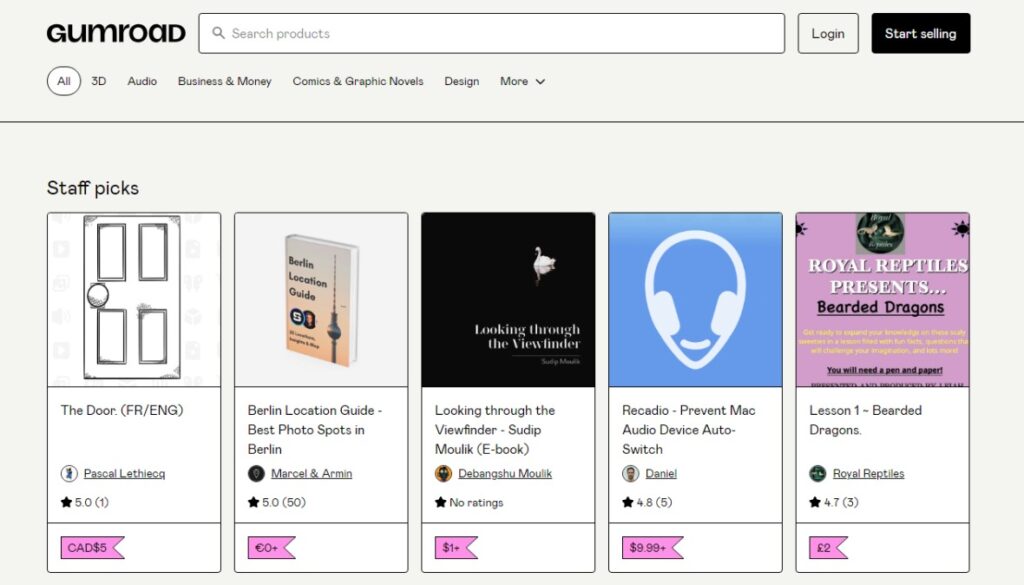Image resolution: width=1024 pixels, height=585 pixels.
Task: Open The Door. (FR/ENG) title
Action: (x=122, y=410)
